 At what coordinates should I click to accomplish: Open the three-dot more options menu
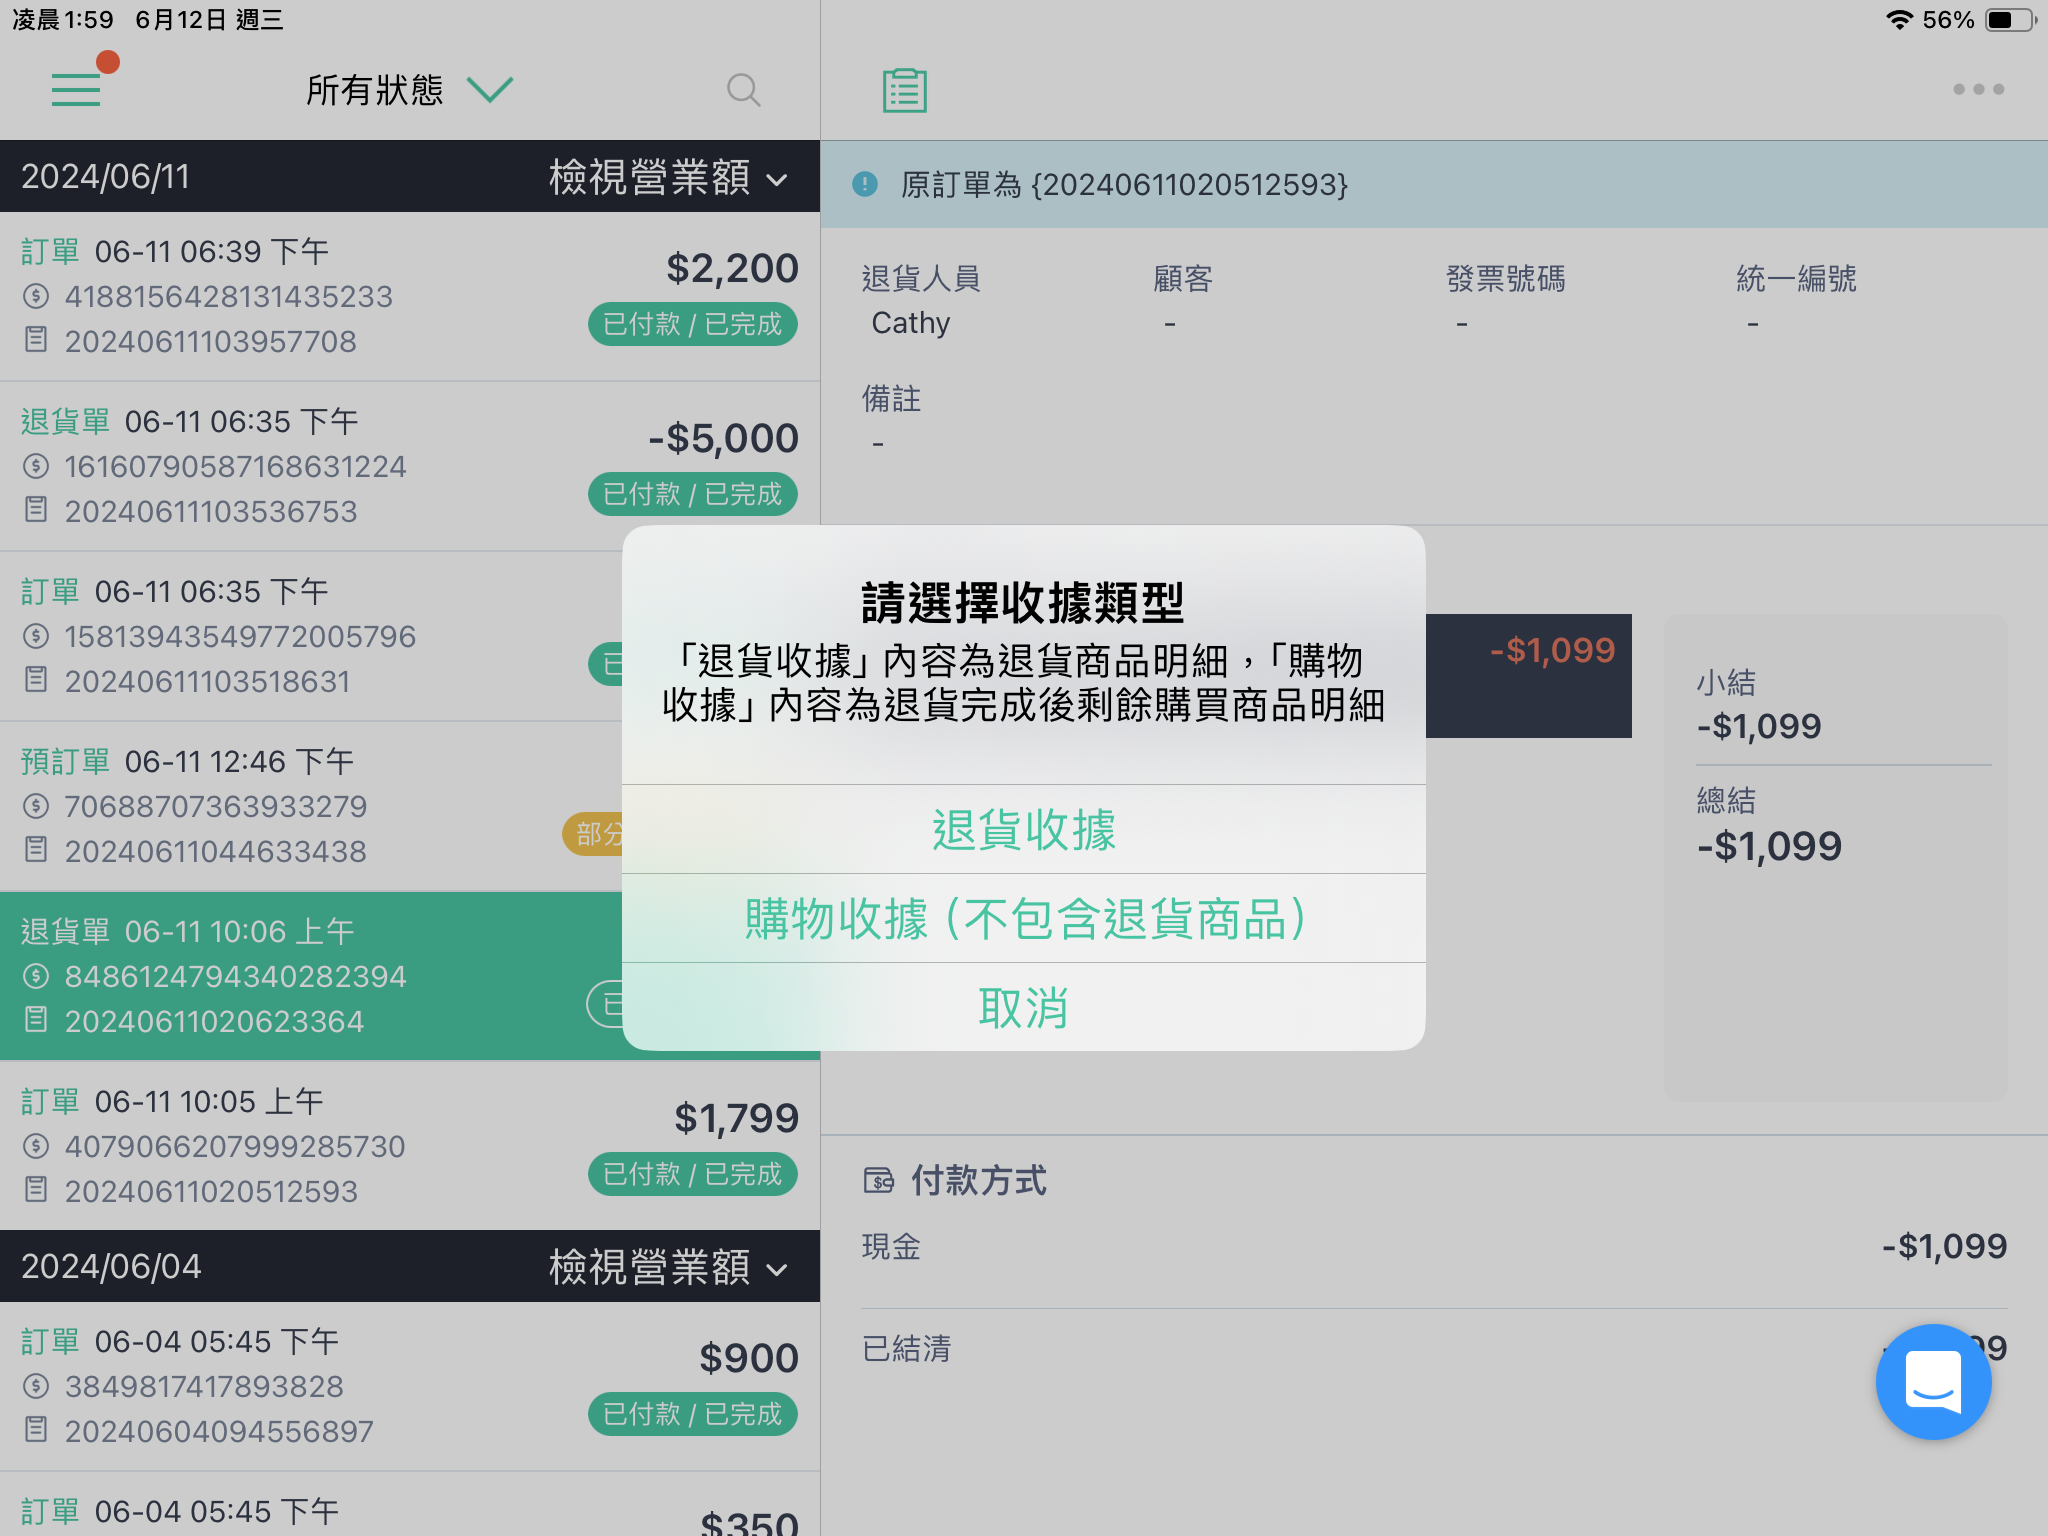point(1978,89)
